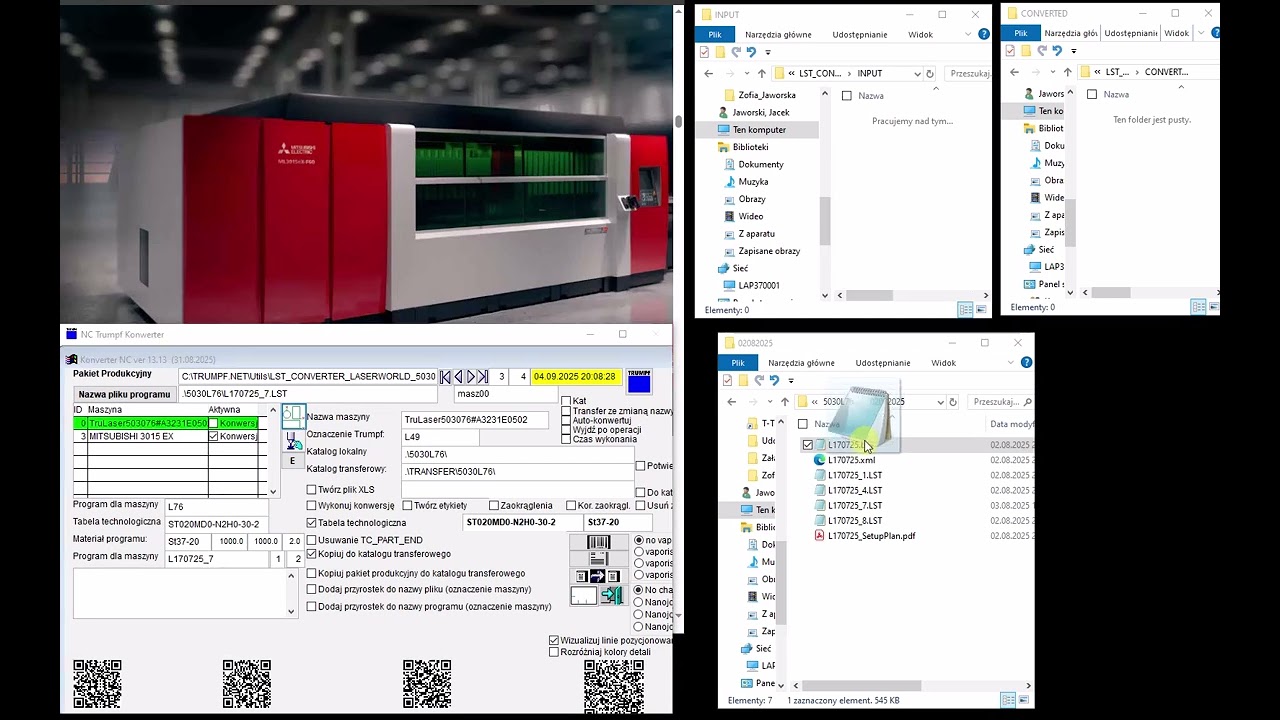Uncheck Tabela technologiczna checkbox
Image resolution: width=1280 pixels, height=720 pixels.
tap(312, 523)
